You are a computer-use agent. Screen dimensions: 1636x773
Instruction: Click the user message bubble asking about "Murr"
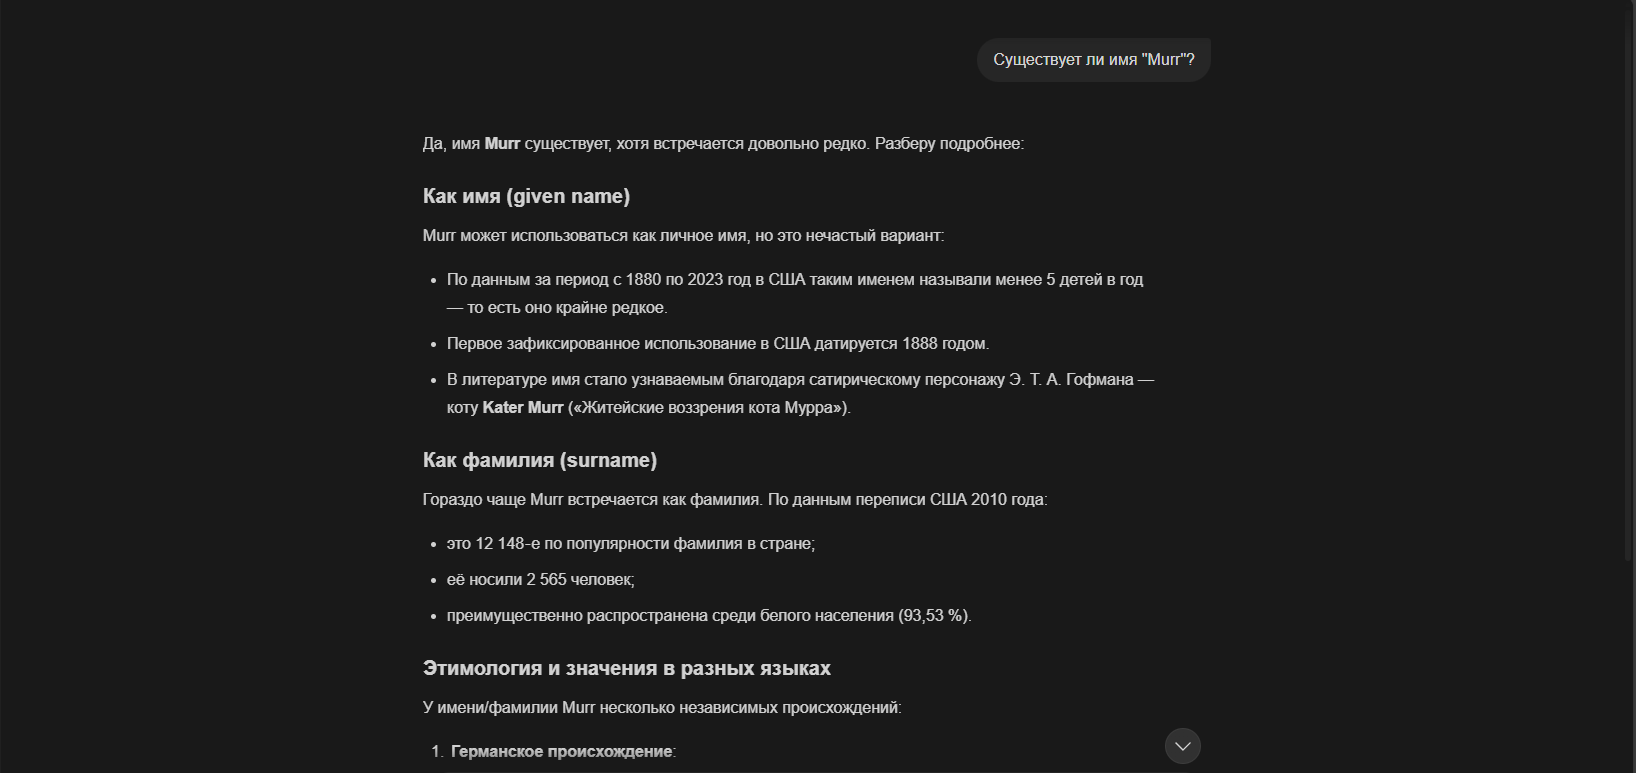[x=1093, y=60]
